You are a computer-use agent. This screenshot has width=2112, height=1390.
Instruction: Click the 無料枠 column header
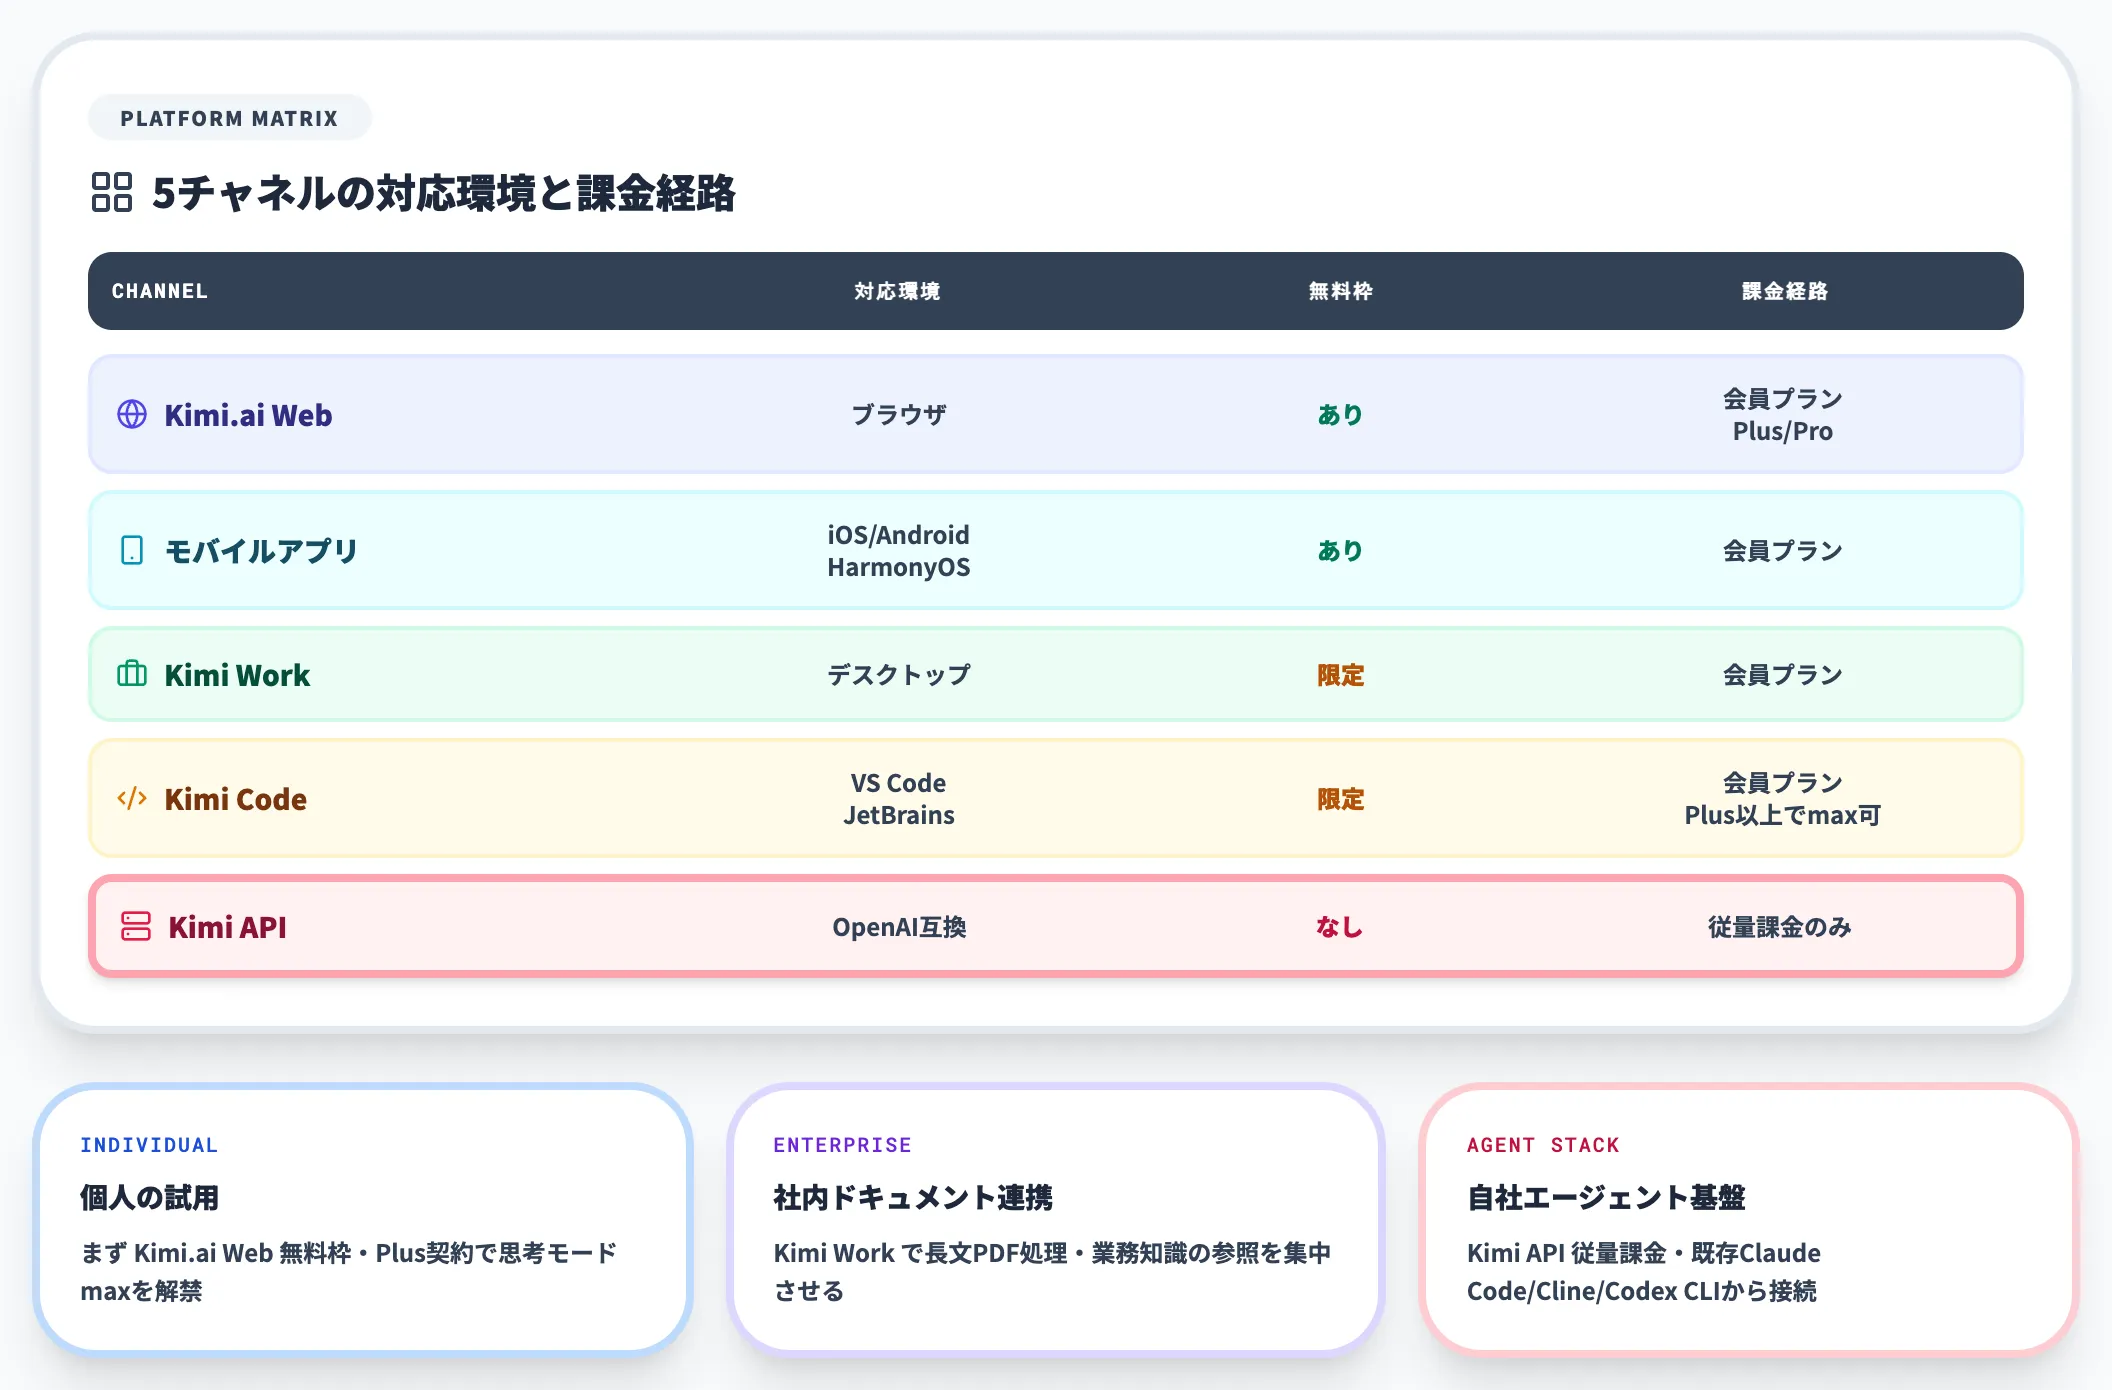1341,291
